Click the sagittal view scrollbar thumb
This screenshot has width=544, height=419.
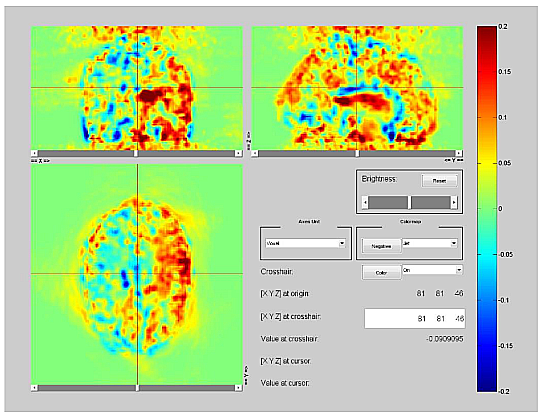click(x=357, y=153)
